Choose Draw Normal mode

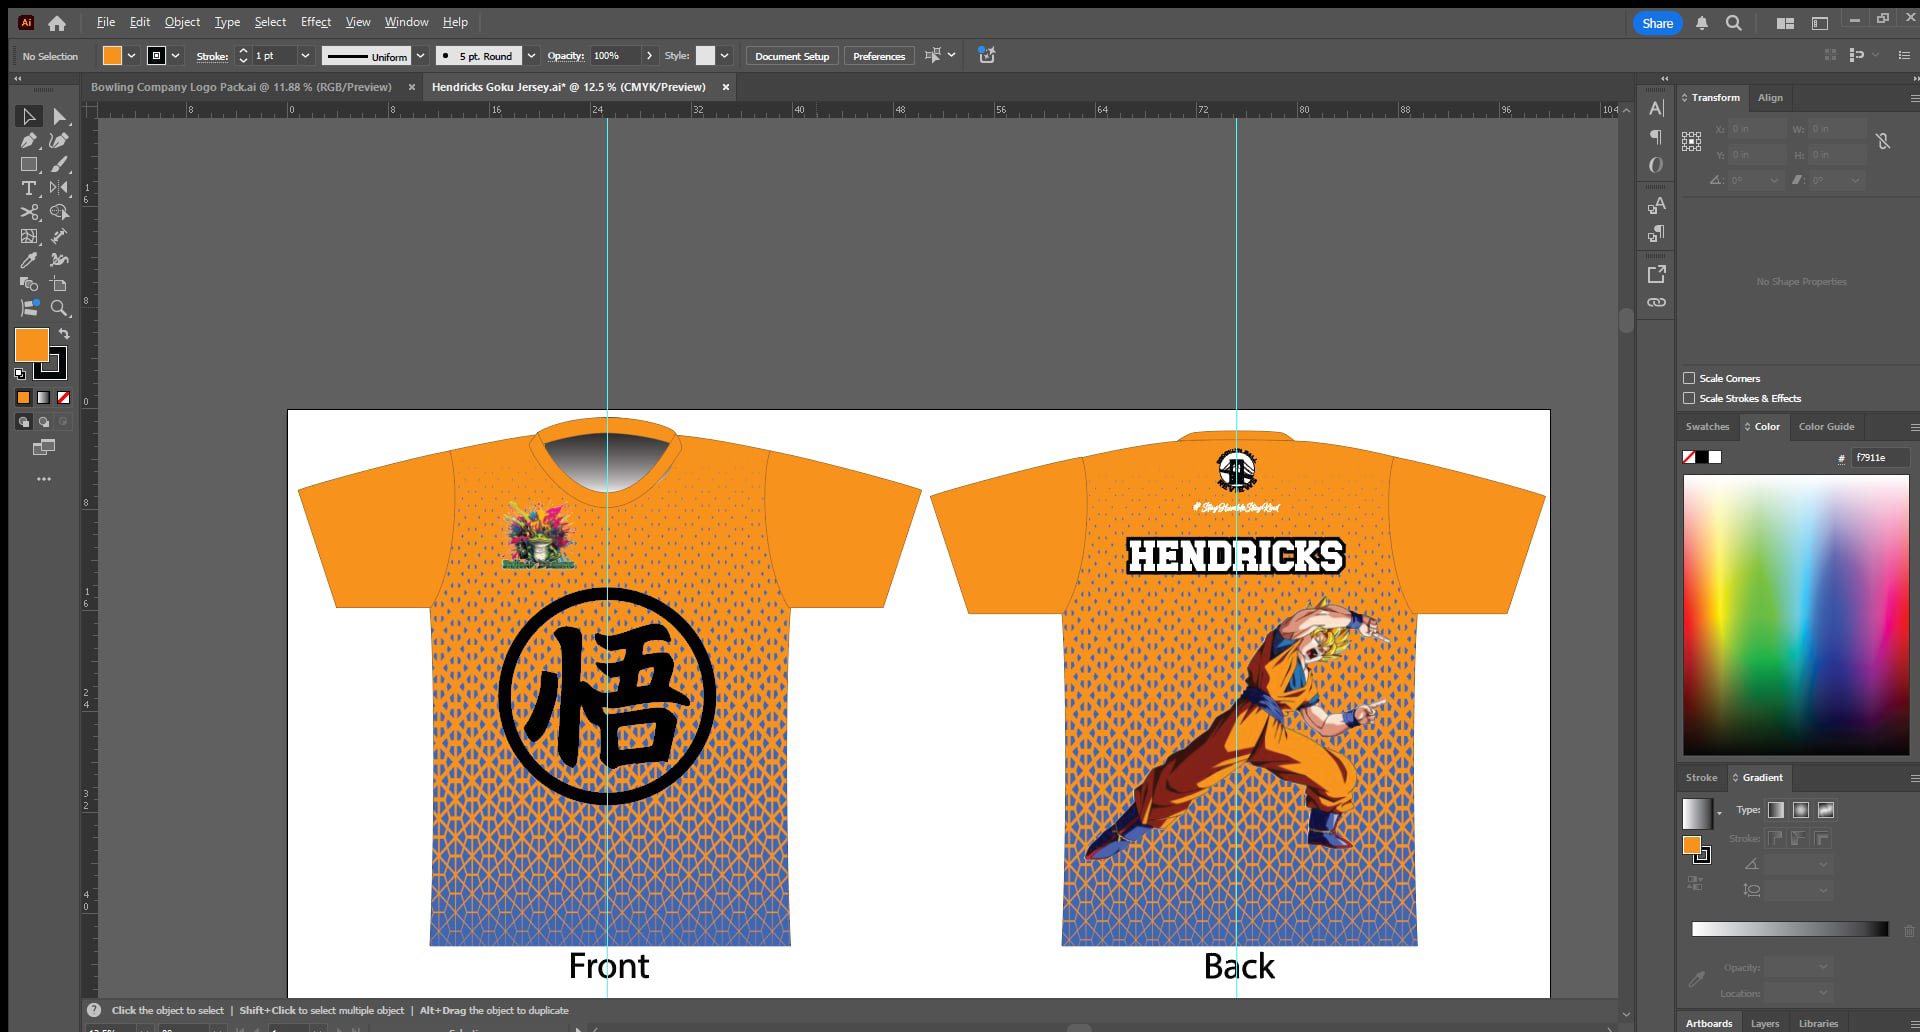[24, 422]
